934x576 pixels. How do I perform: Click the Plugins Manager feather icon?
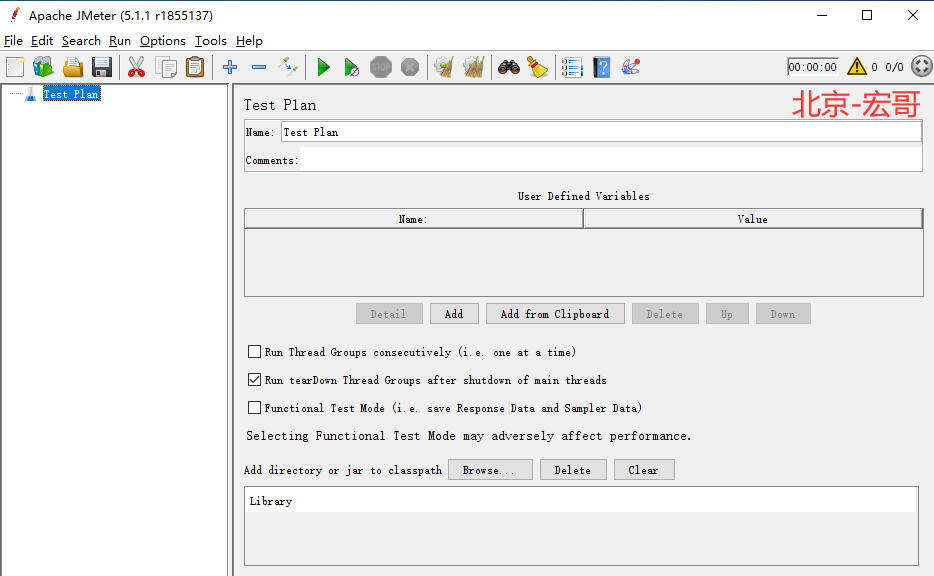click(x=630, y=67)
